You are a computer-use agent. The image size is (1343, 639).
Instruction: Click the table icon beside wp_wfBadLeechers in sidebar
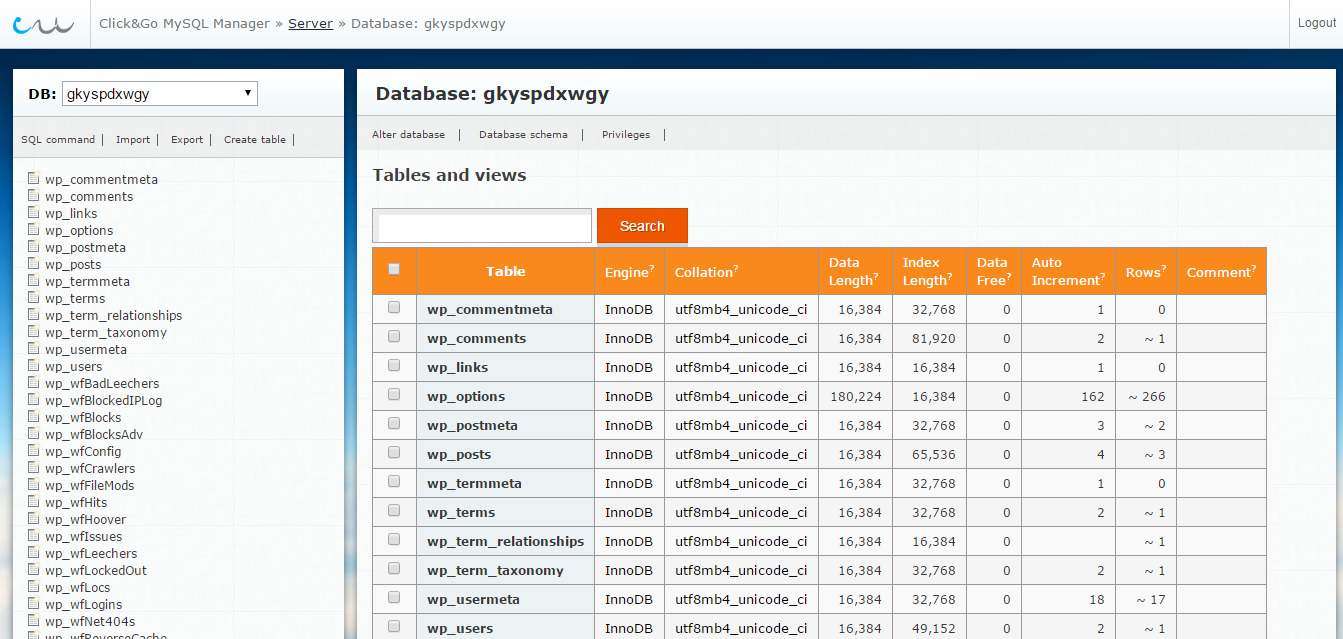coord(34,383)
